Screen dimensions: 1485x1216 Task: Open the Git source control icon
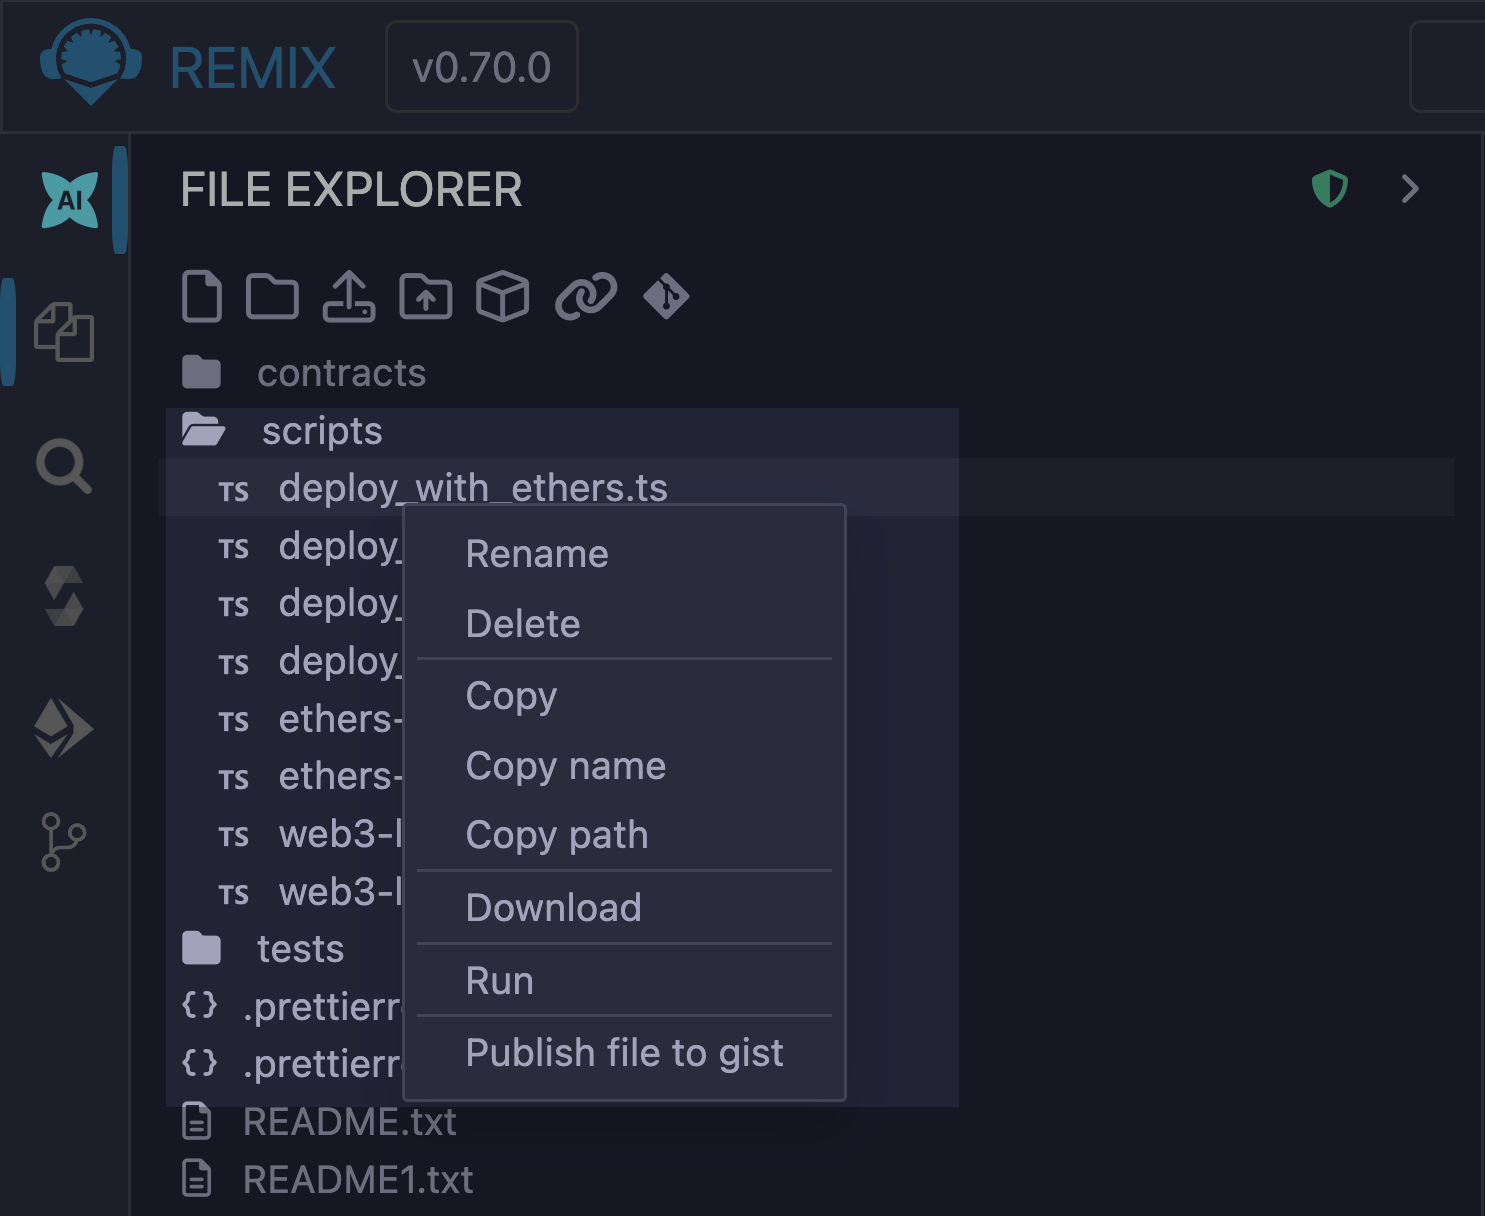pyautogui.click(x=63, y=841)
